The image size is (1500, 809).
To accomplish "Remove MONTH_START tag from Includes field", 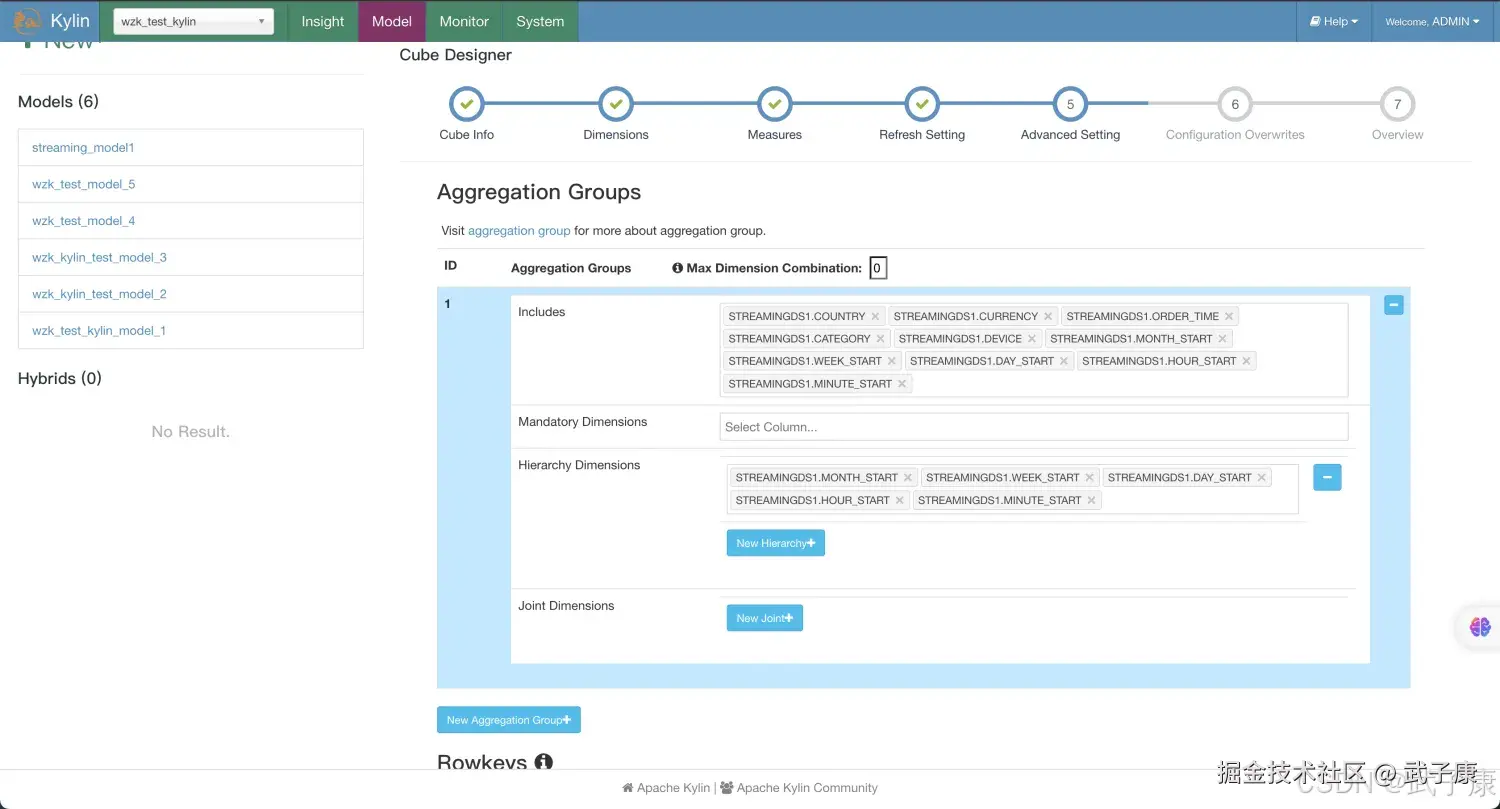I will point(1222,339).
